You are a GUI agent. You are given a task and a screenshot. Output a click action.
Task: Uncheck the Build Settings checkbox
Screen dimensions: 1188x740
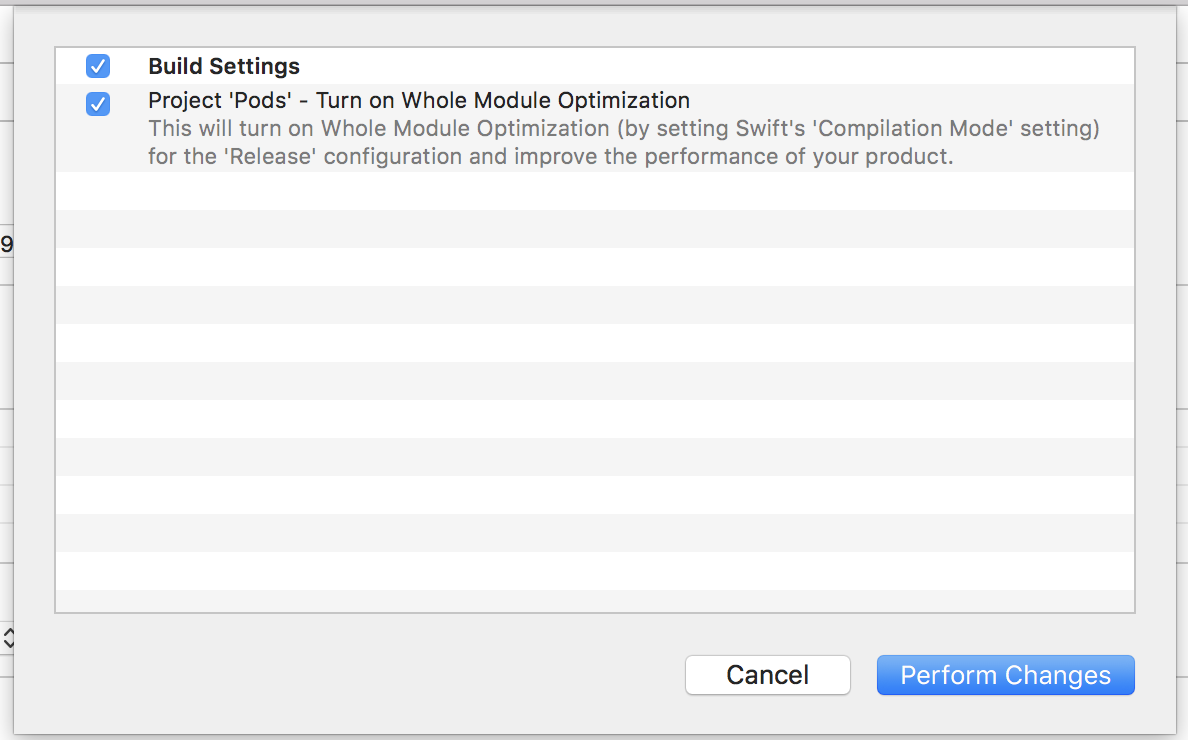(98, 67)
